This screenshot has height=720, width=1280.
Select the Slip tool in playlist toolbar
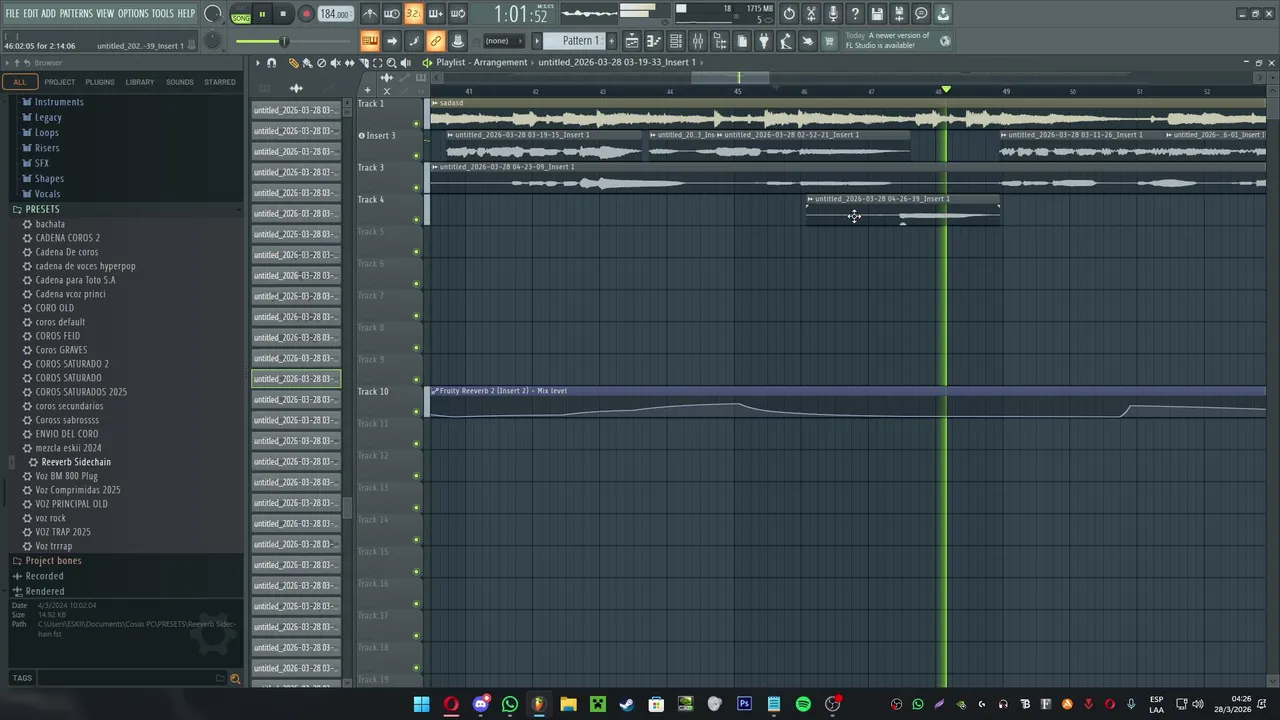coord(349,62)
